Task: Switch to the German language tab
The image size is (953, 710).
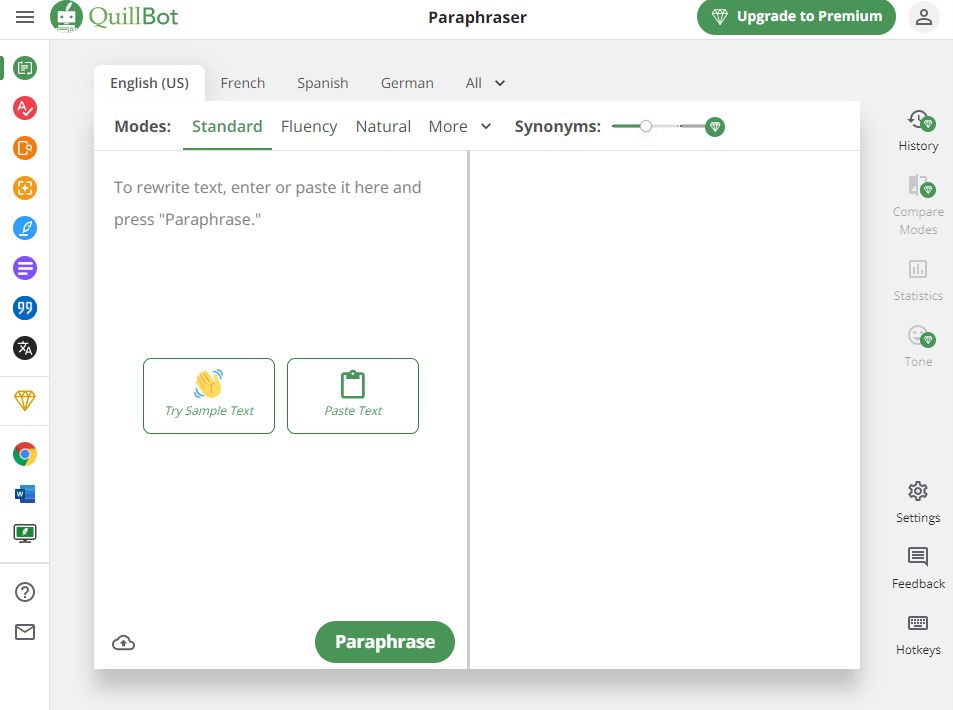Action: click(x=407, y=83)
